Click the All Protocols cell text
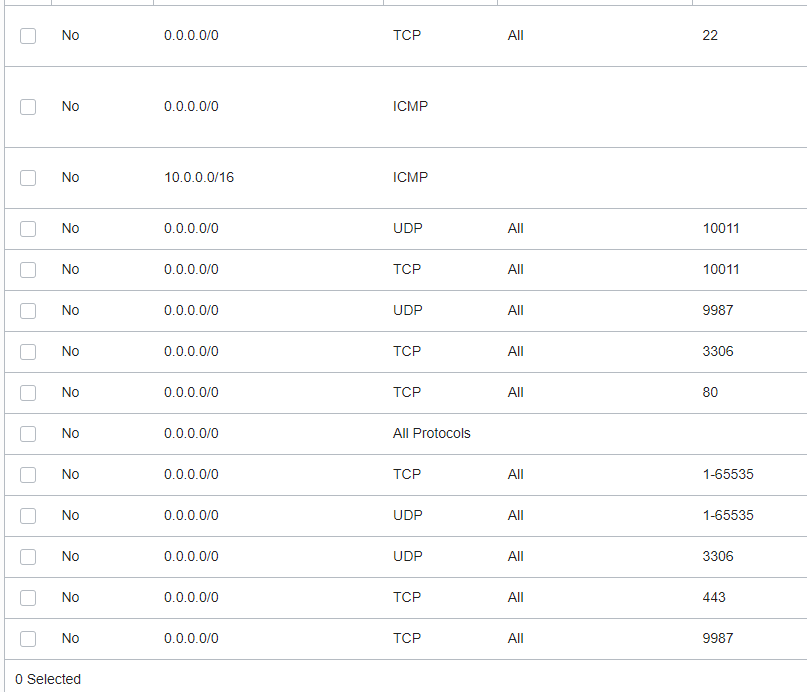The width and height of the screenshot is (807, 692). [x=431, y=433]
